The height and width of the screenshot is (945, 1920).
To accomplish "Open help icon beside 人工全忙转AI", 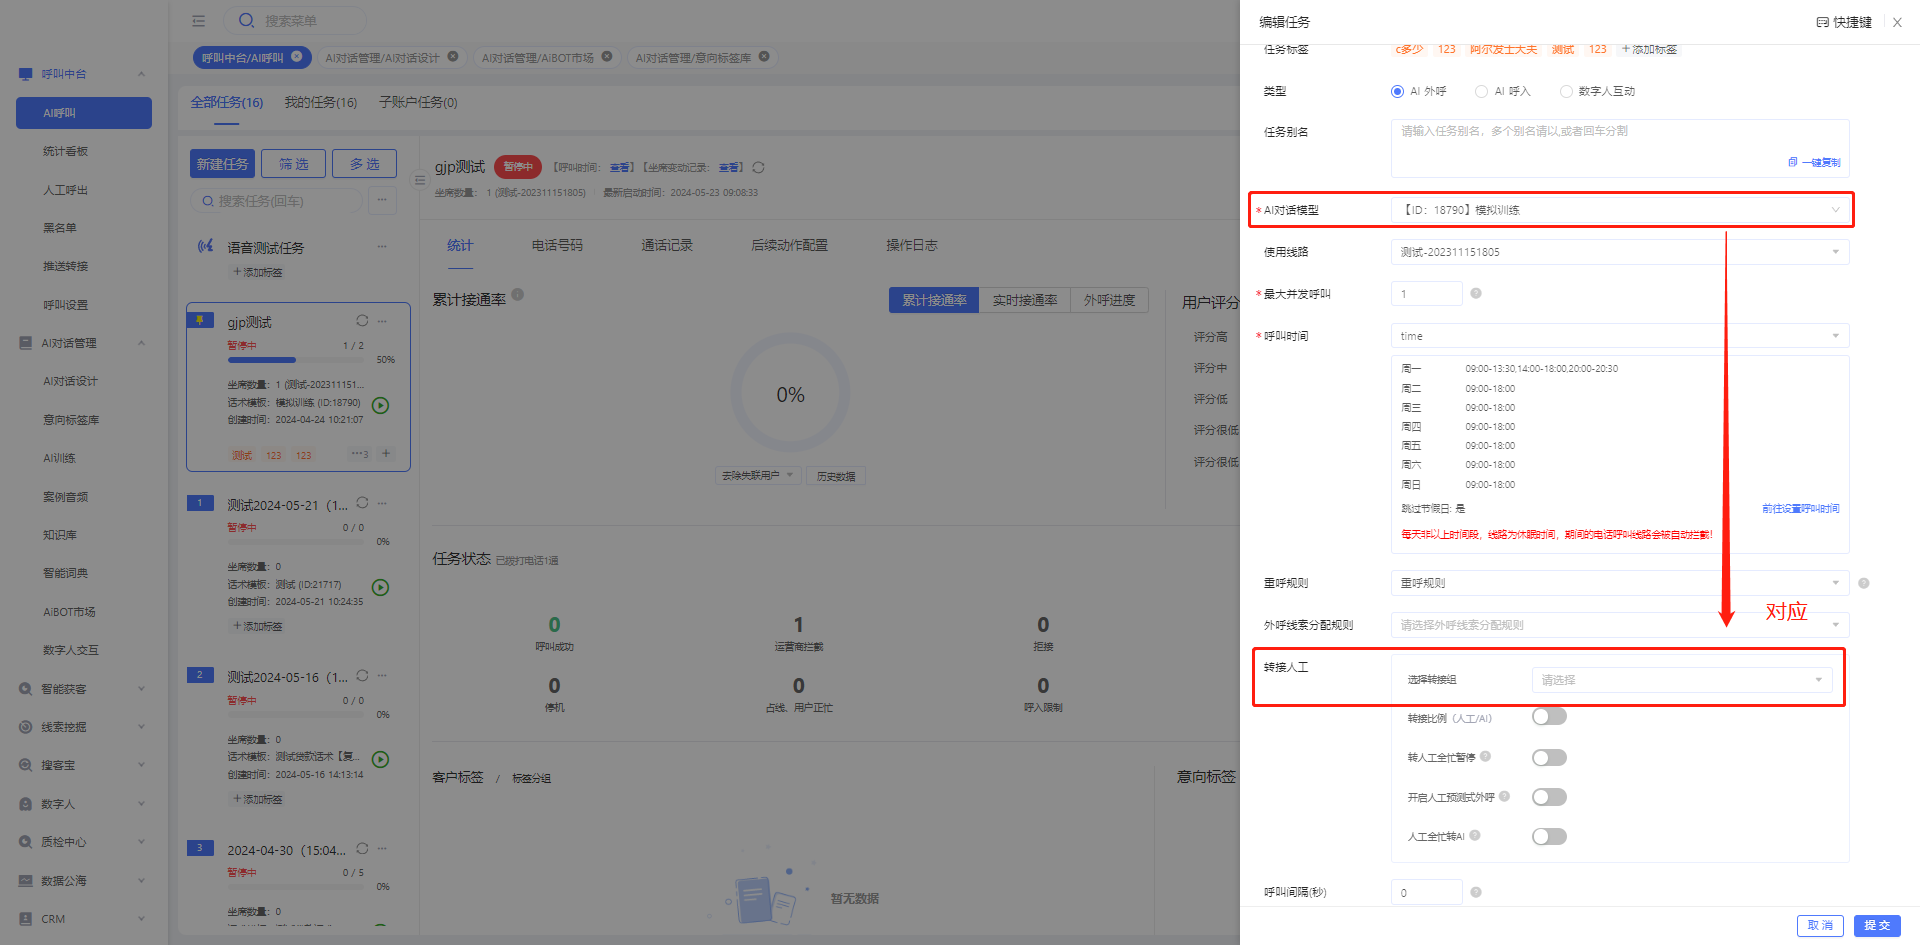I will [1475, 835].
